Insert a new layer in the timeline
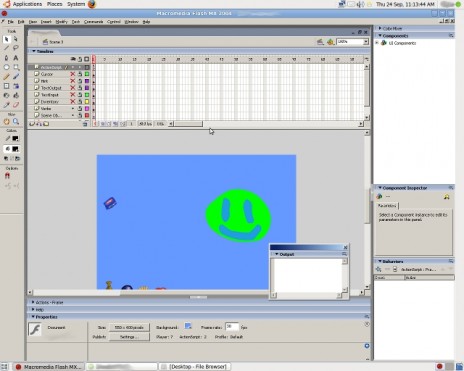The height and width of the screenshot is (371, 464). coord(32,124)
